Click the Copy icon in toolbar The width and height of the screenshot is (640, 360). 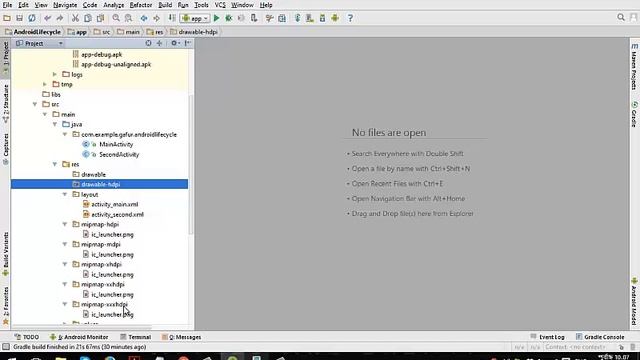coord(88,18)
